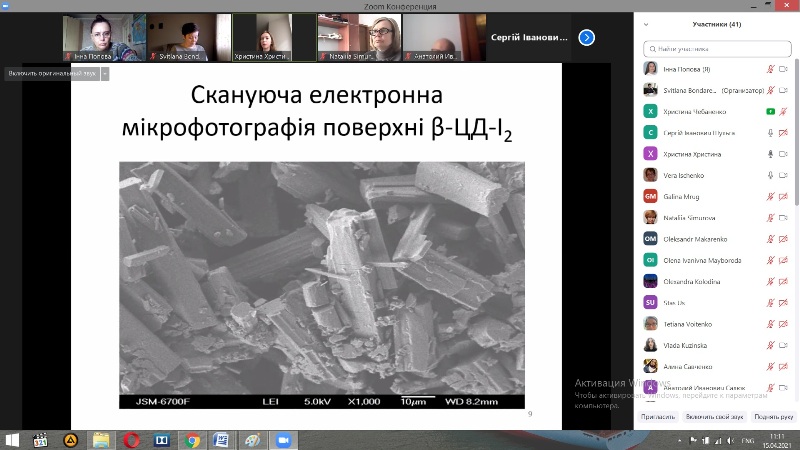The image size is (800, 450).
Task: Open the Zoom app in taskbar
Action: 281,439
